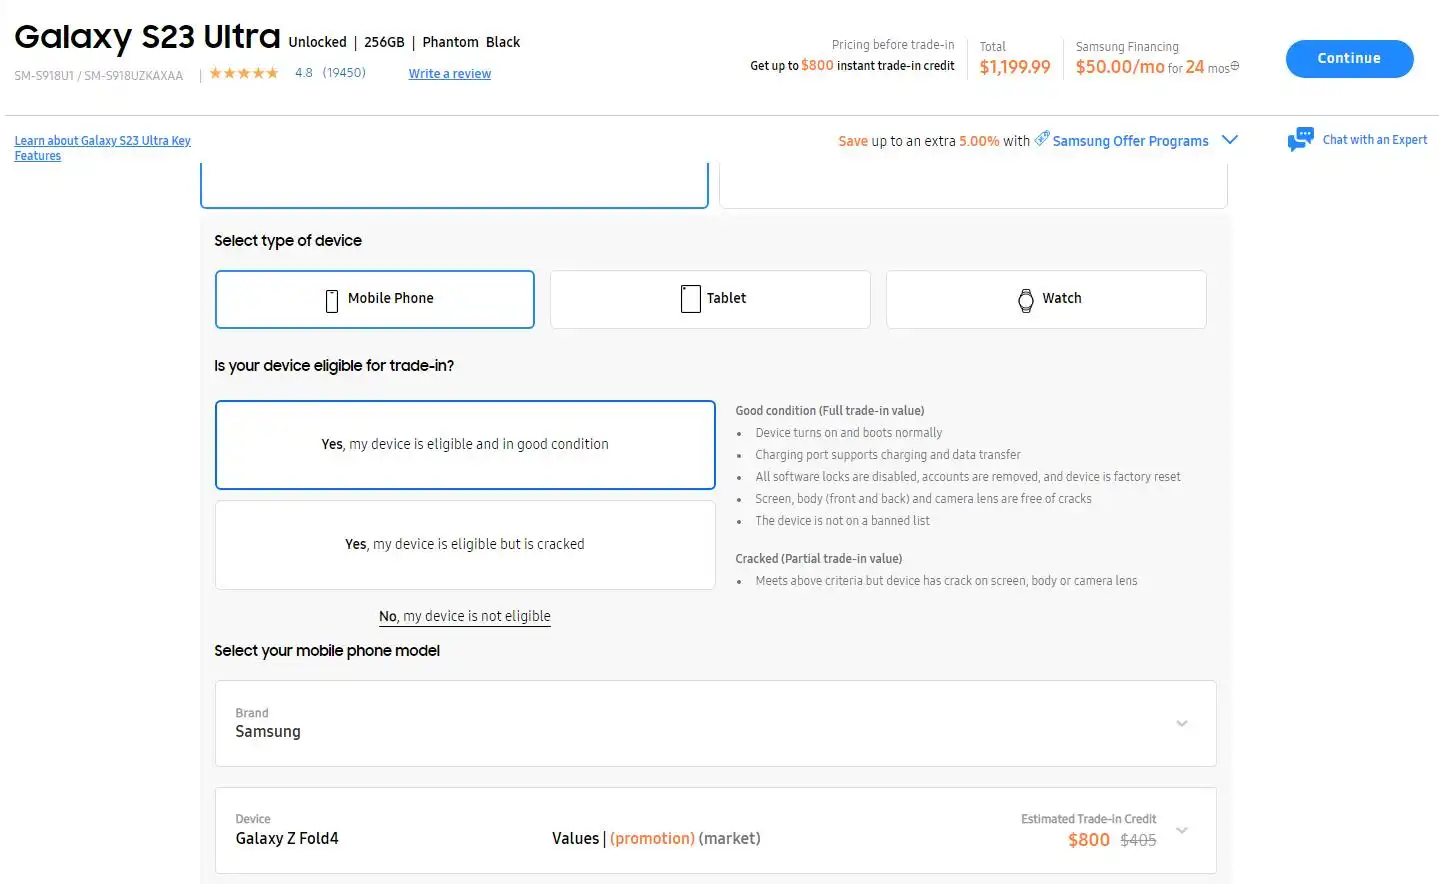This screenshot has width=1439, height=884.
Task: Open the Brand dropdown showing Samsung
Action: 715,723
